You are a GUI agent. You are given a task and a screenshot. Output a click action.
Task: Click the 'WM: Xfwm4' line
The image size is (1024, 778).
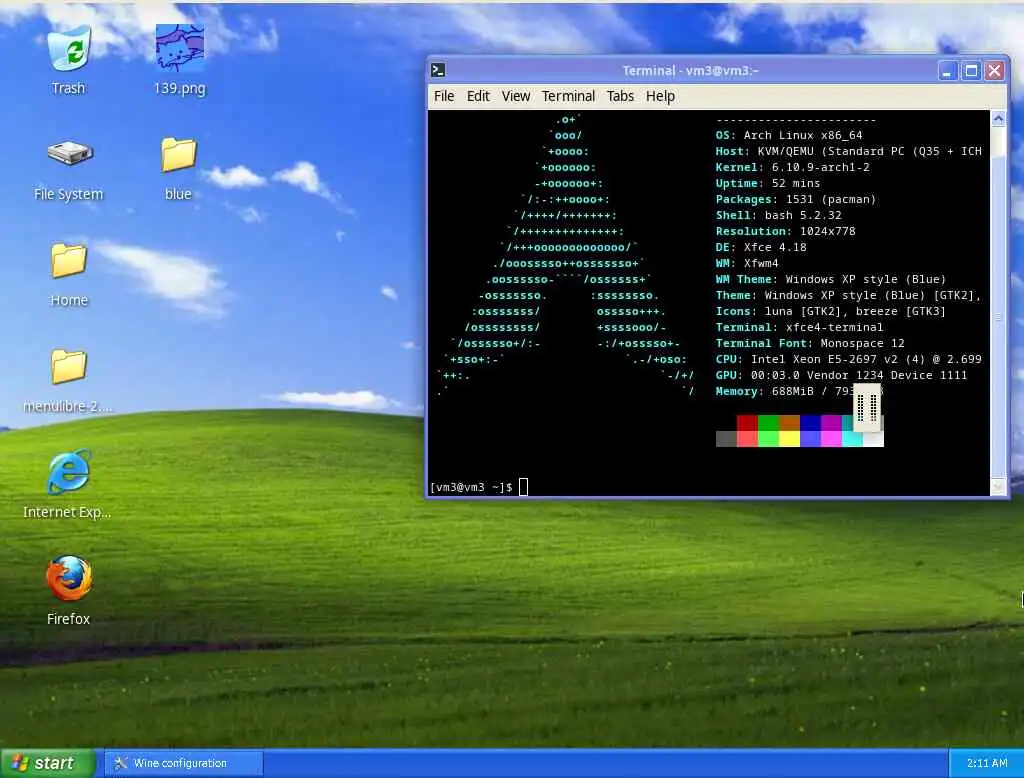coord(747,263)
